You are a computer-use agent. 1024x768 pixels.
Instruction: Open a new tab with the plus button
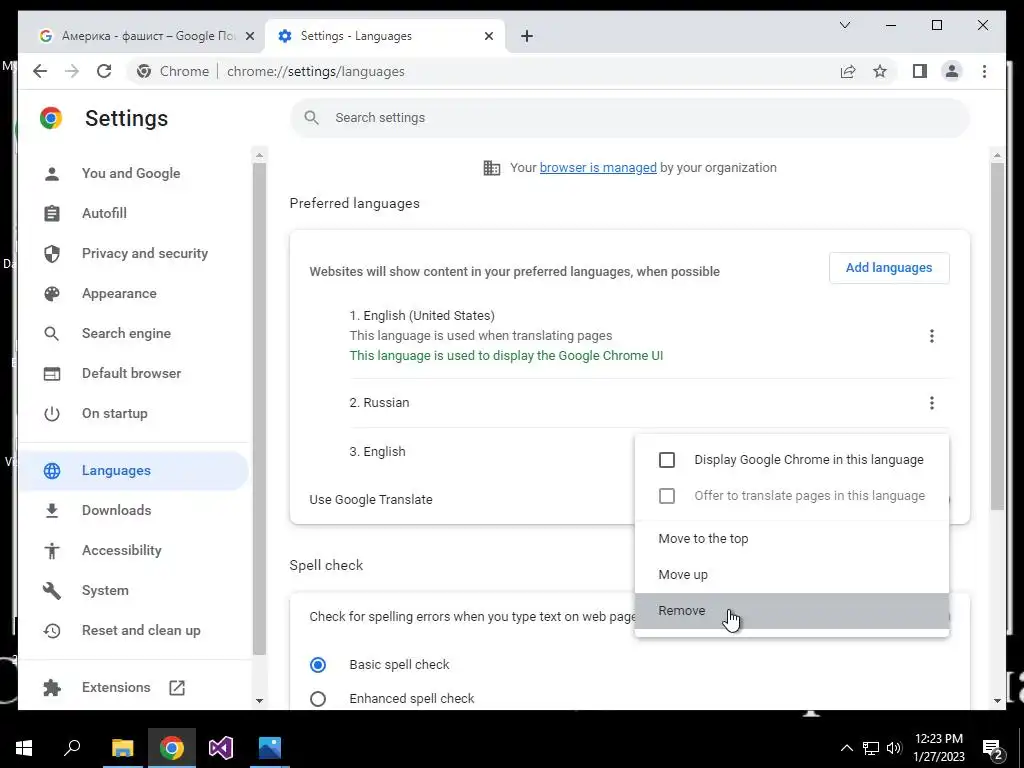pyautogui.click(x=527, y=36)
